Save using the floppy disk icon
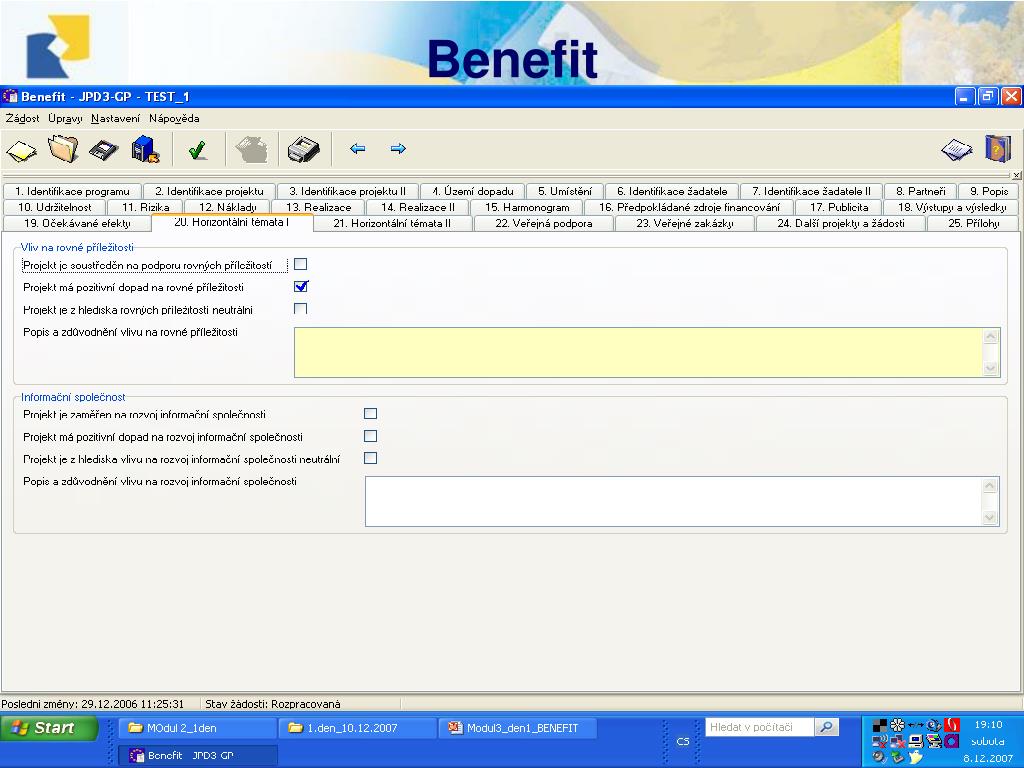This screenshot has height=768, width=1024. [104, 150]
